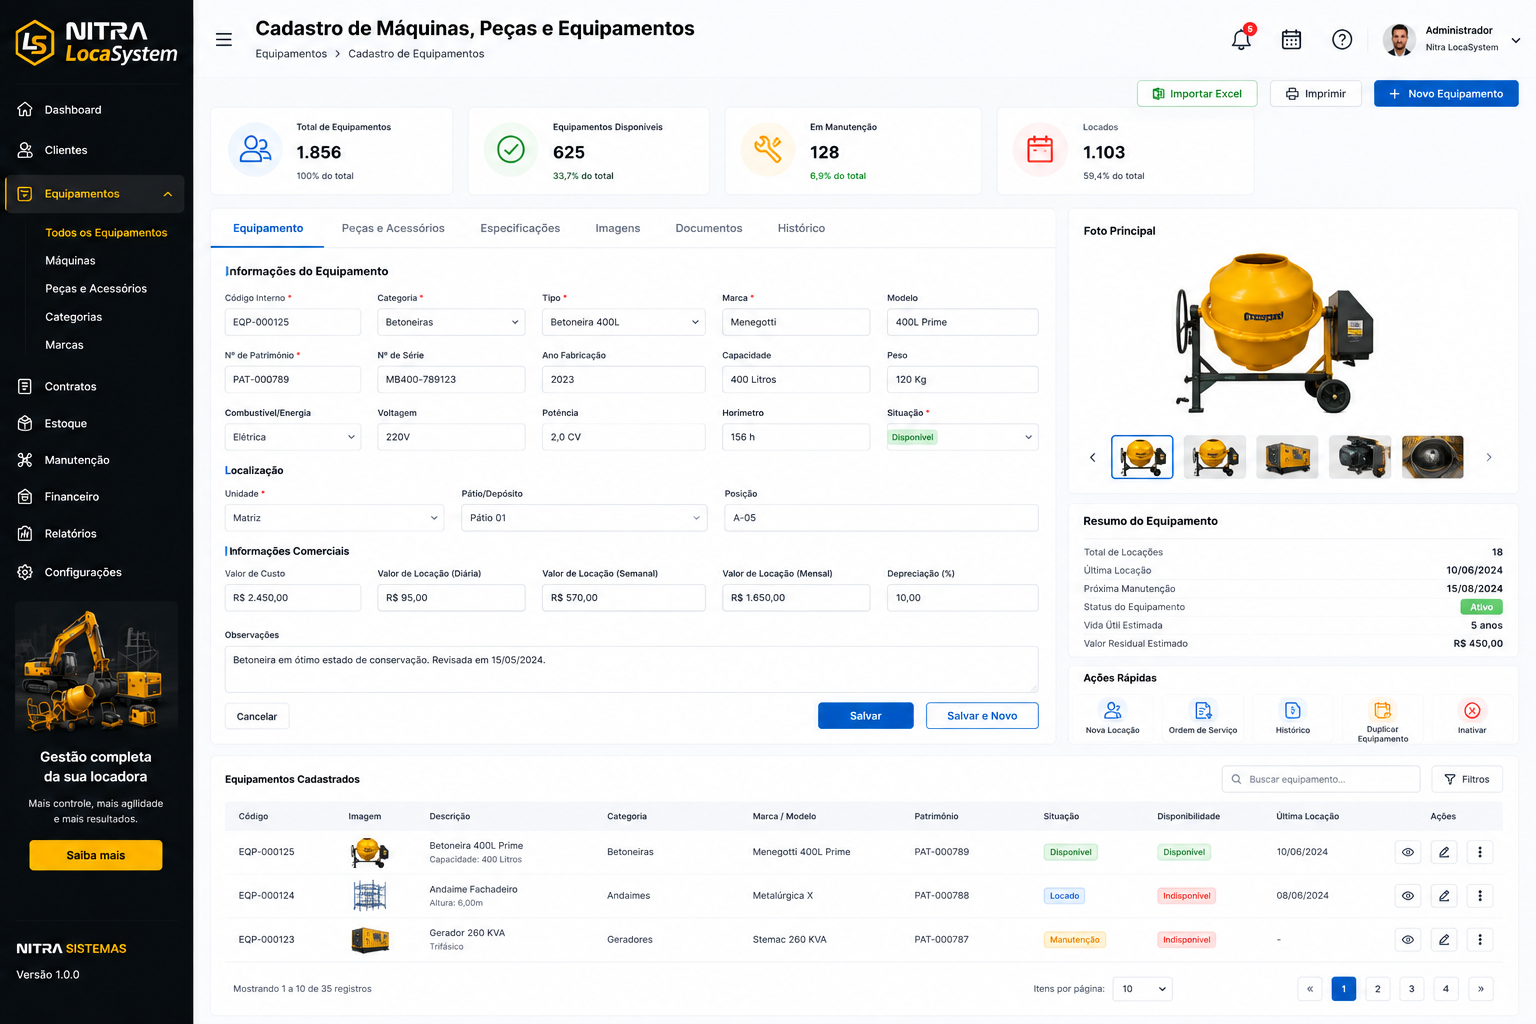Click the Novo Equipamento button

click(x=1446, y=93)
